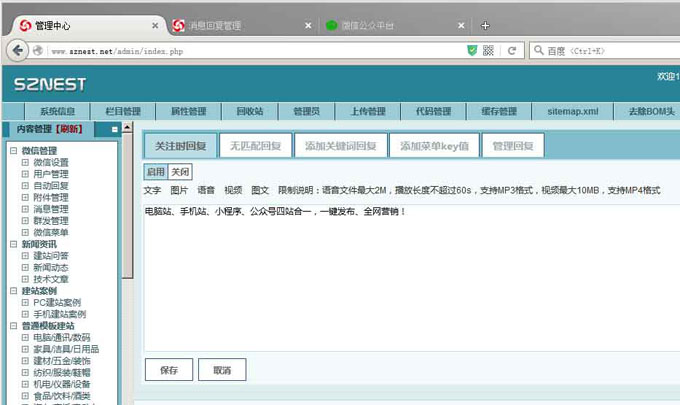680x405 pixels.
Task: Click the green shield security icon
Action: pos(472,50)
